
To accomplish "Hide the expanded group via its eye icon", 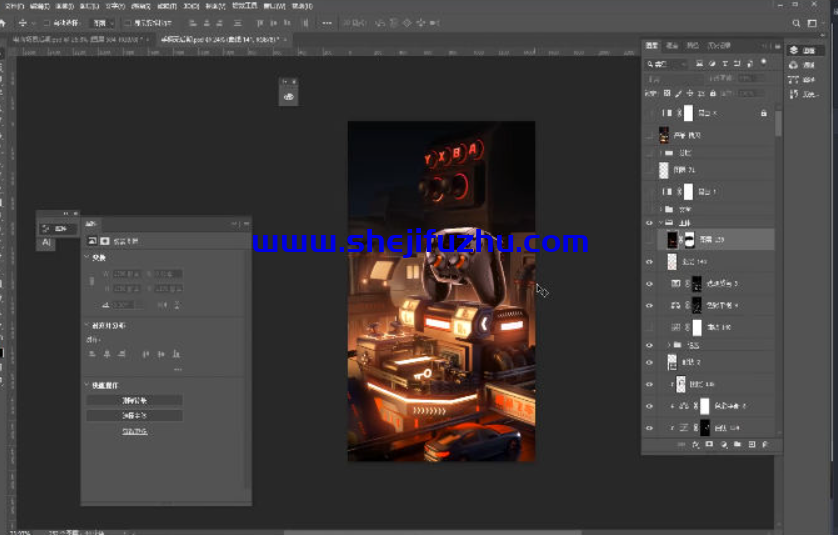I will pos(649,222).
